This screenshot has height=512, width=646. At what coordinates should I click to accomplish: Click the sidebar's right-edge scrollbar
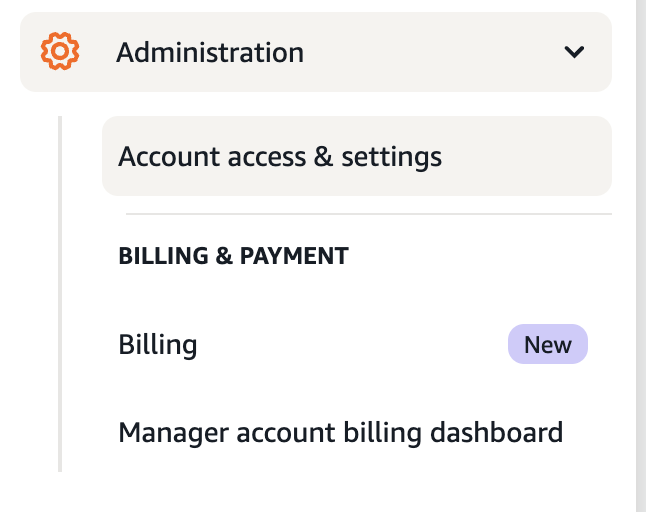coord(640,256)
